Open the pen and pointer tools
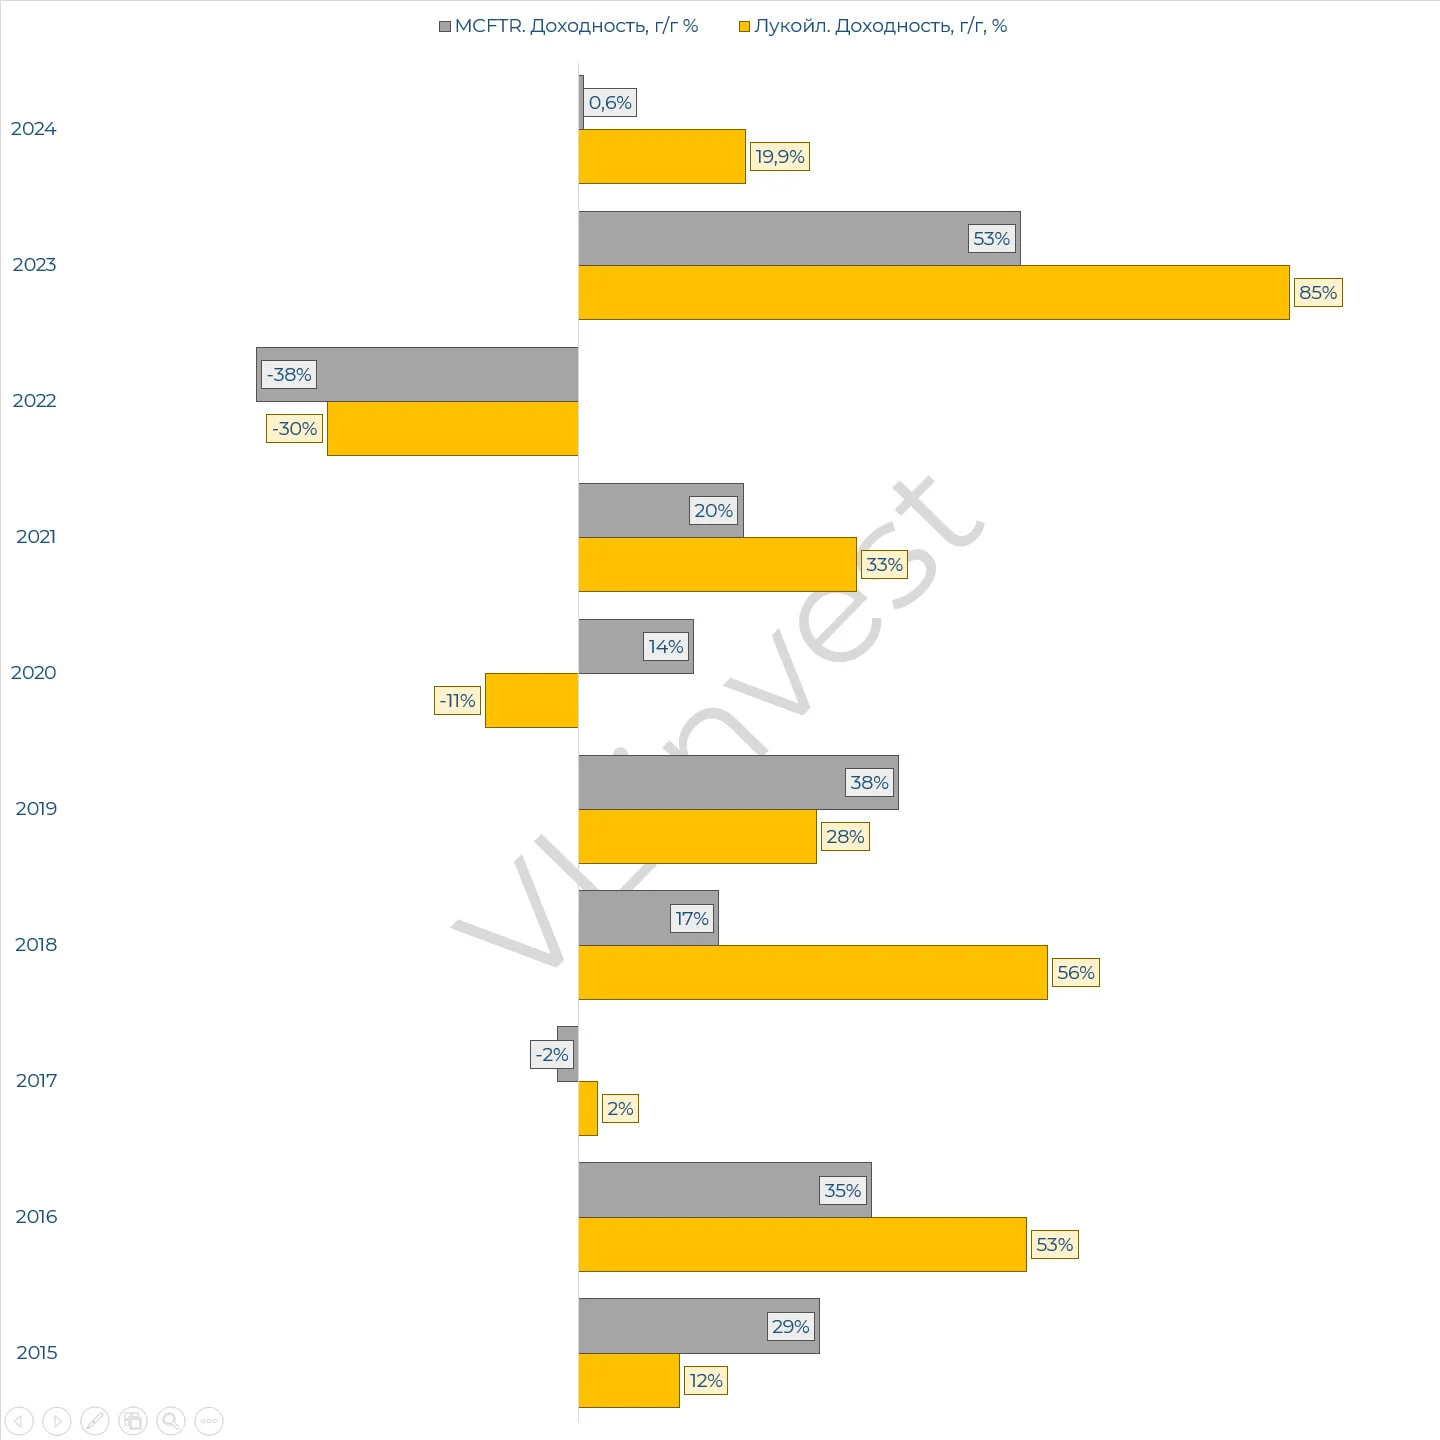 point(95,1420)
